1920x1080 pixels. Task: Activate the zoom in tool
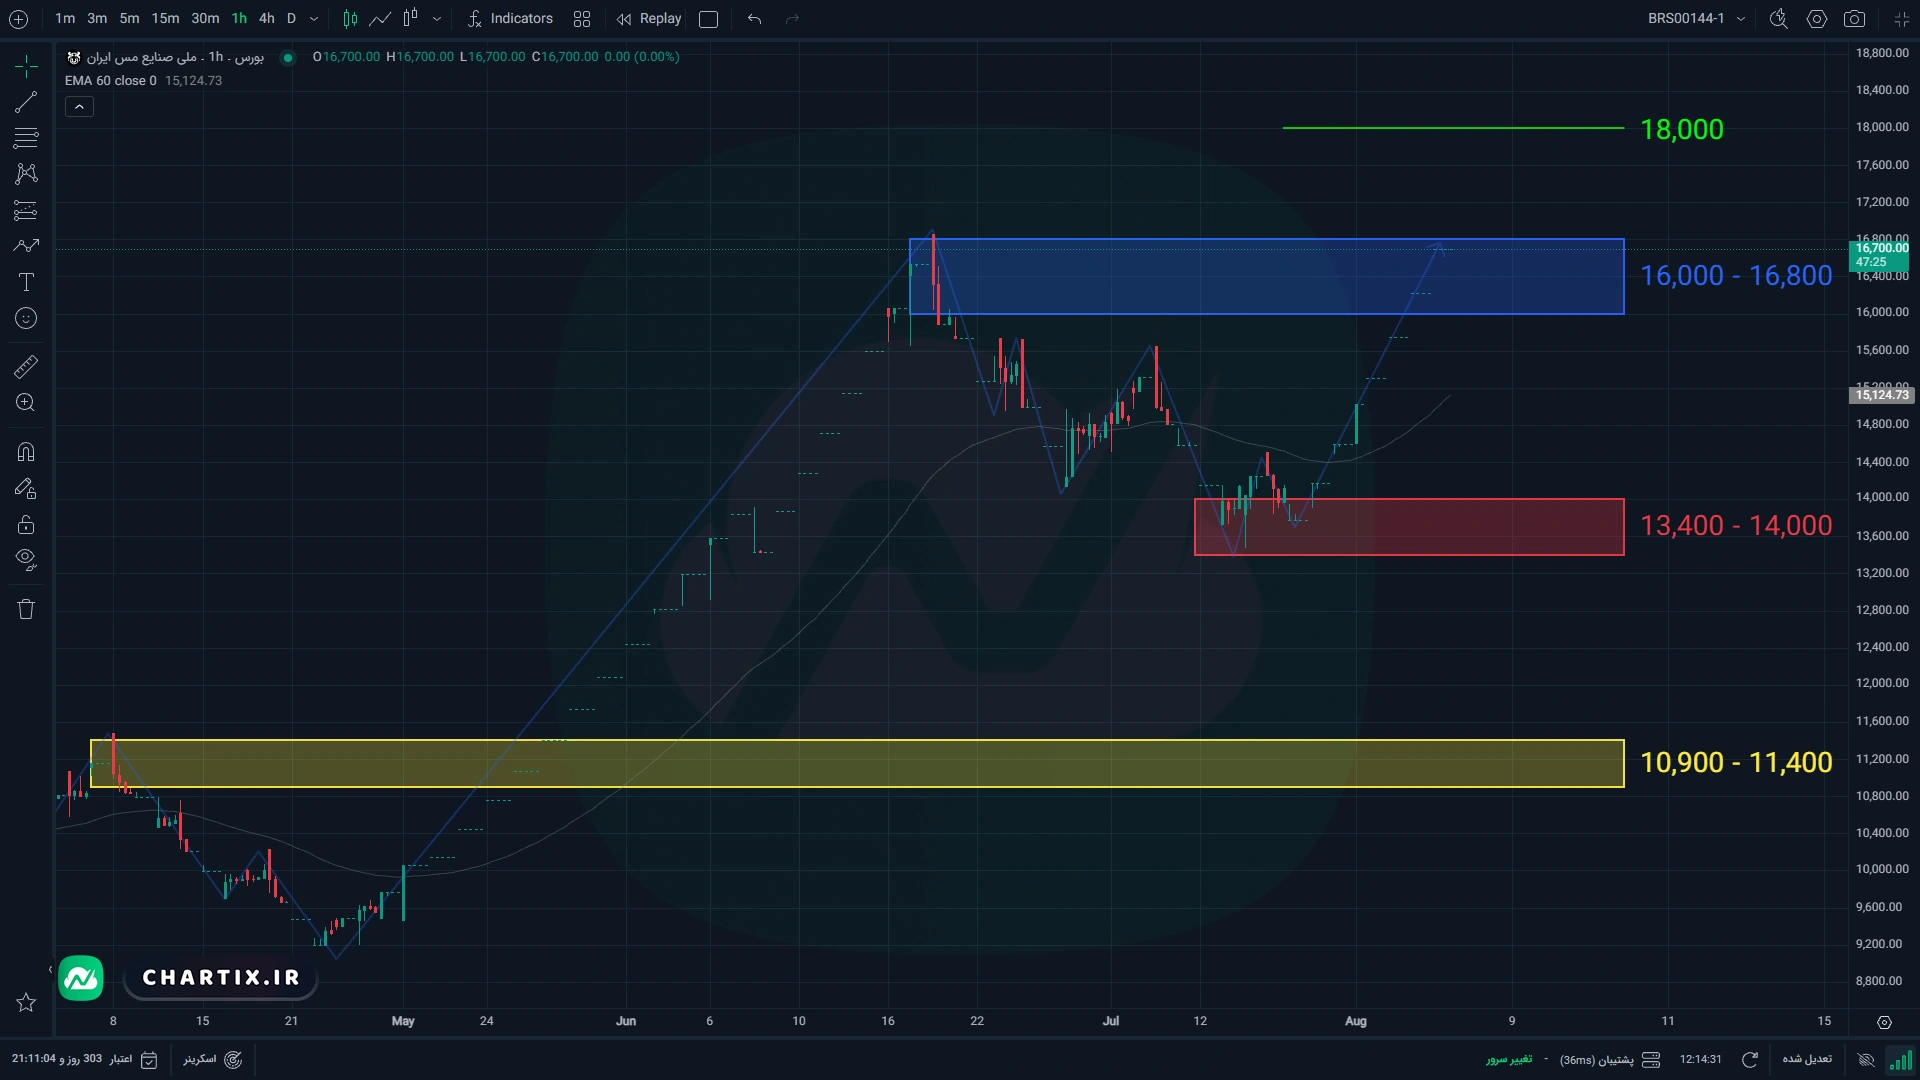26,403
